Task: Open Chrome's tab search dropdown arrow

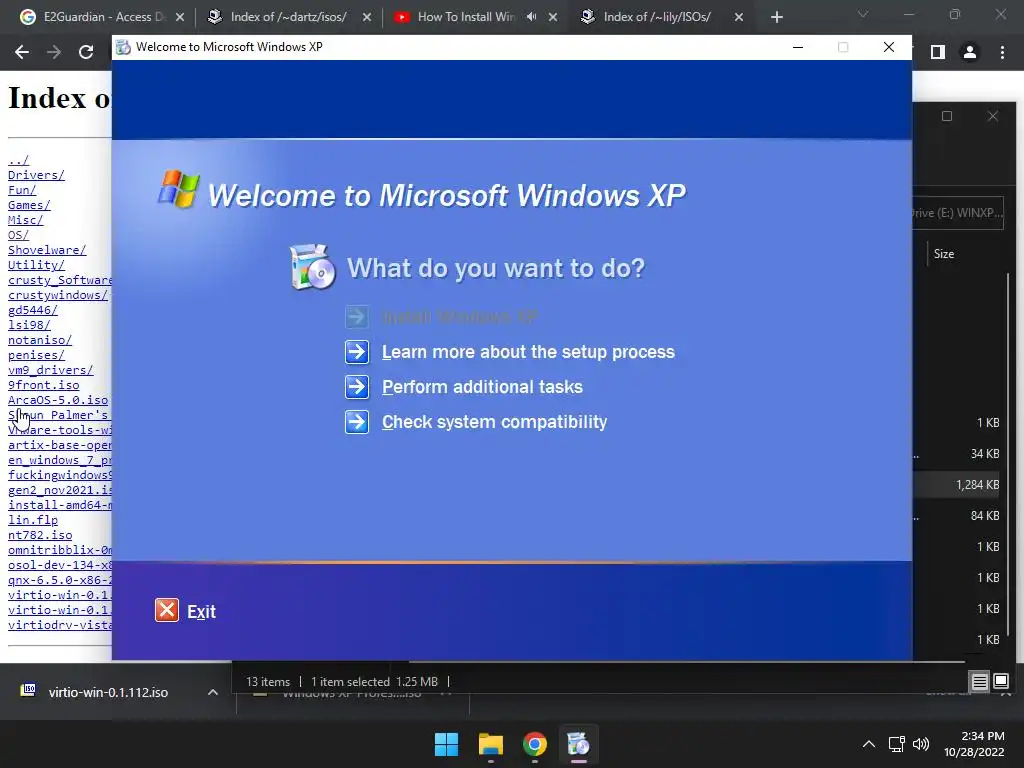Action: (863, 14)
